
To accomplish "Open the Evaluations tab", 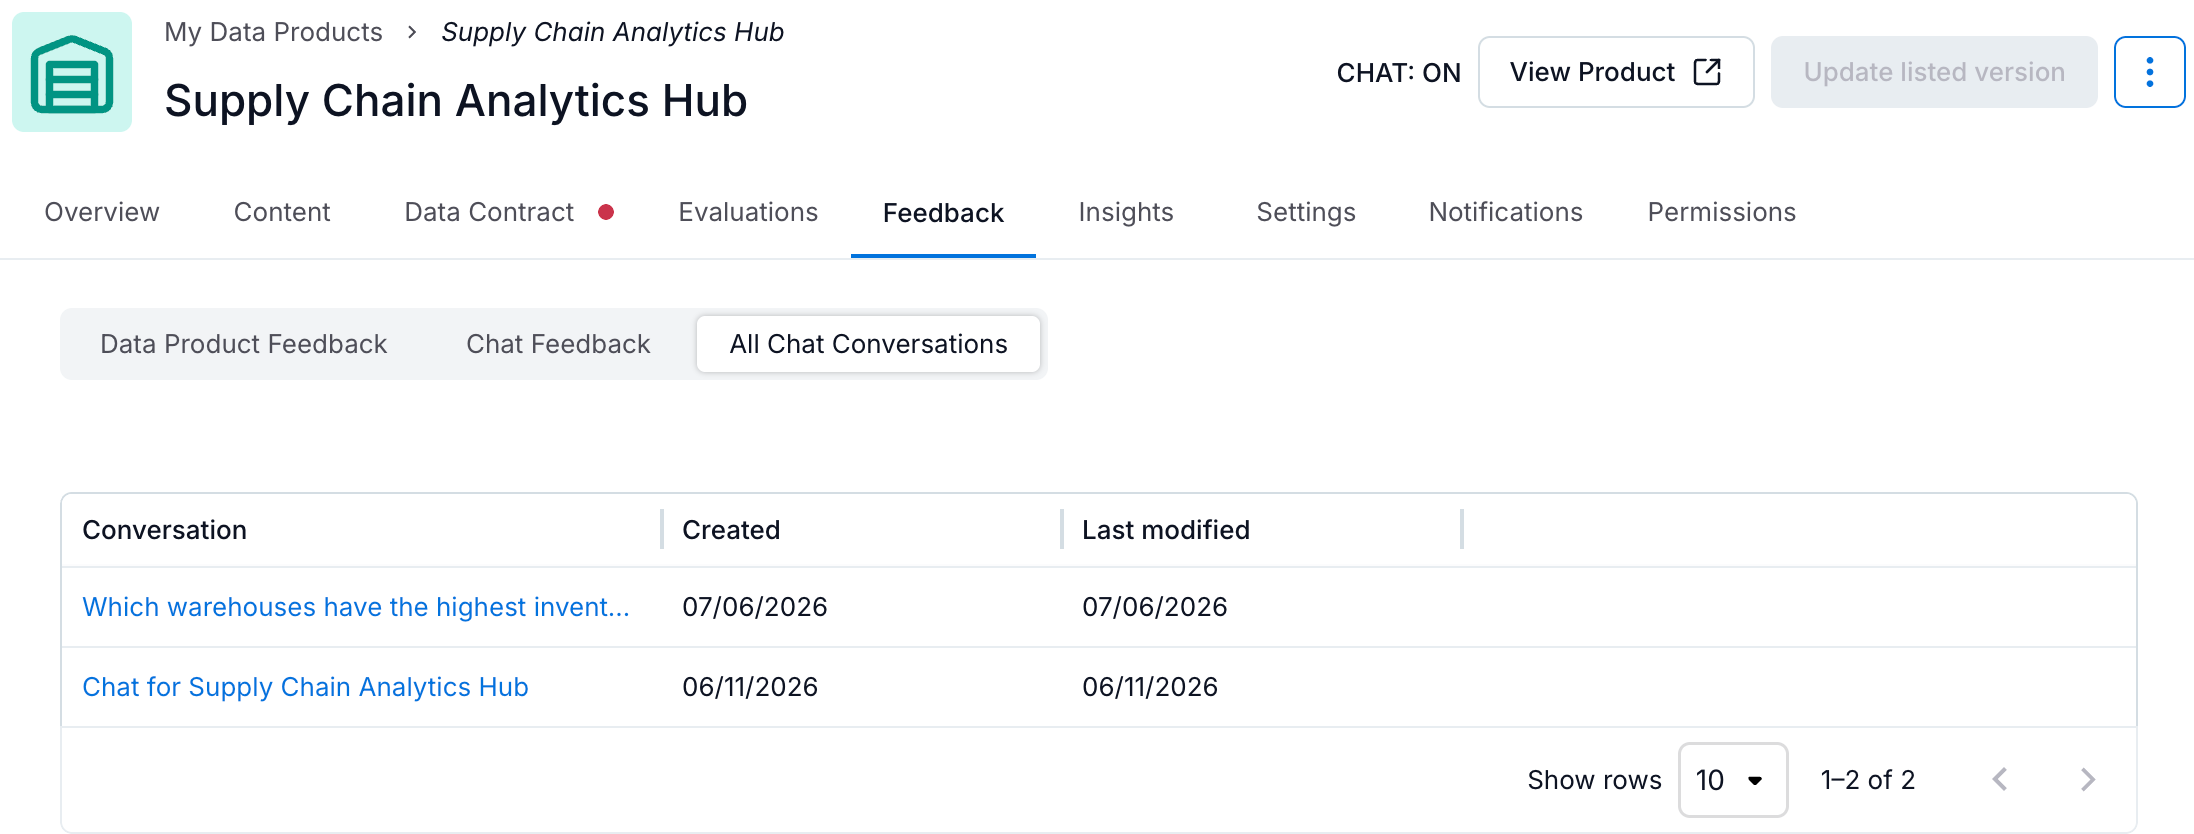I will click(x=748, y=212).
